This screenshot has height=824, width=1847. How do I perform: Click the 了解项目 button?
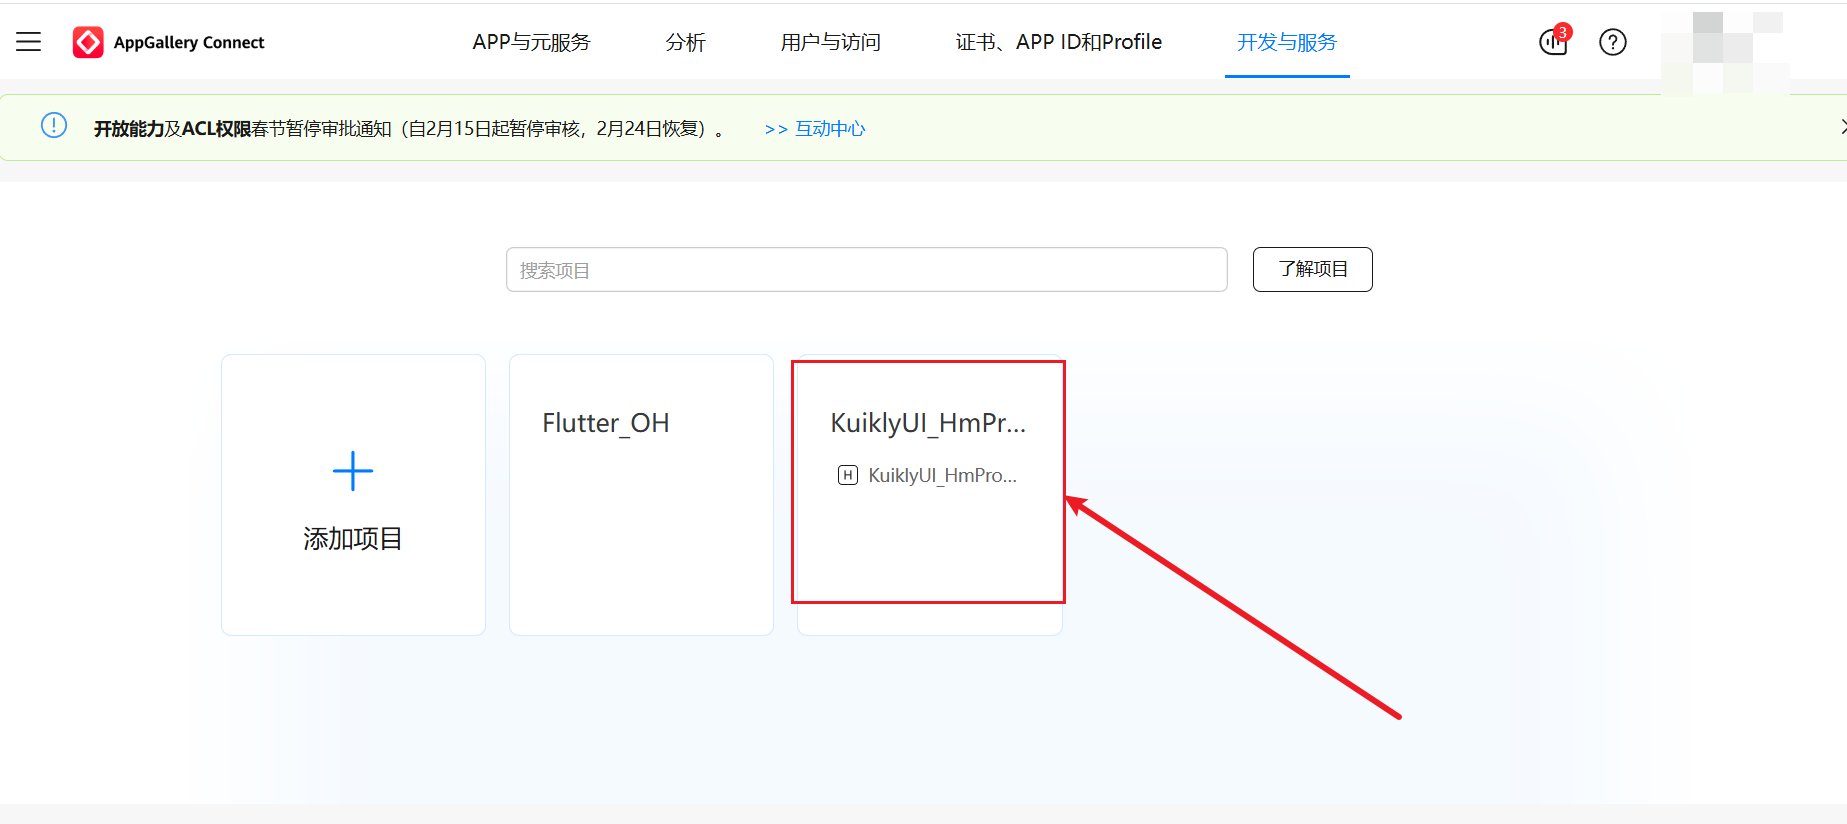tap(1312, 269)
